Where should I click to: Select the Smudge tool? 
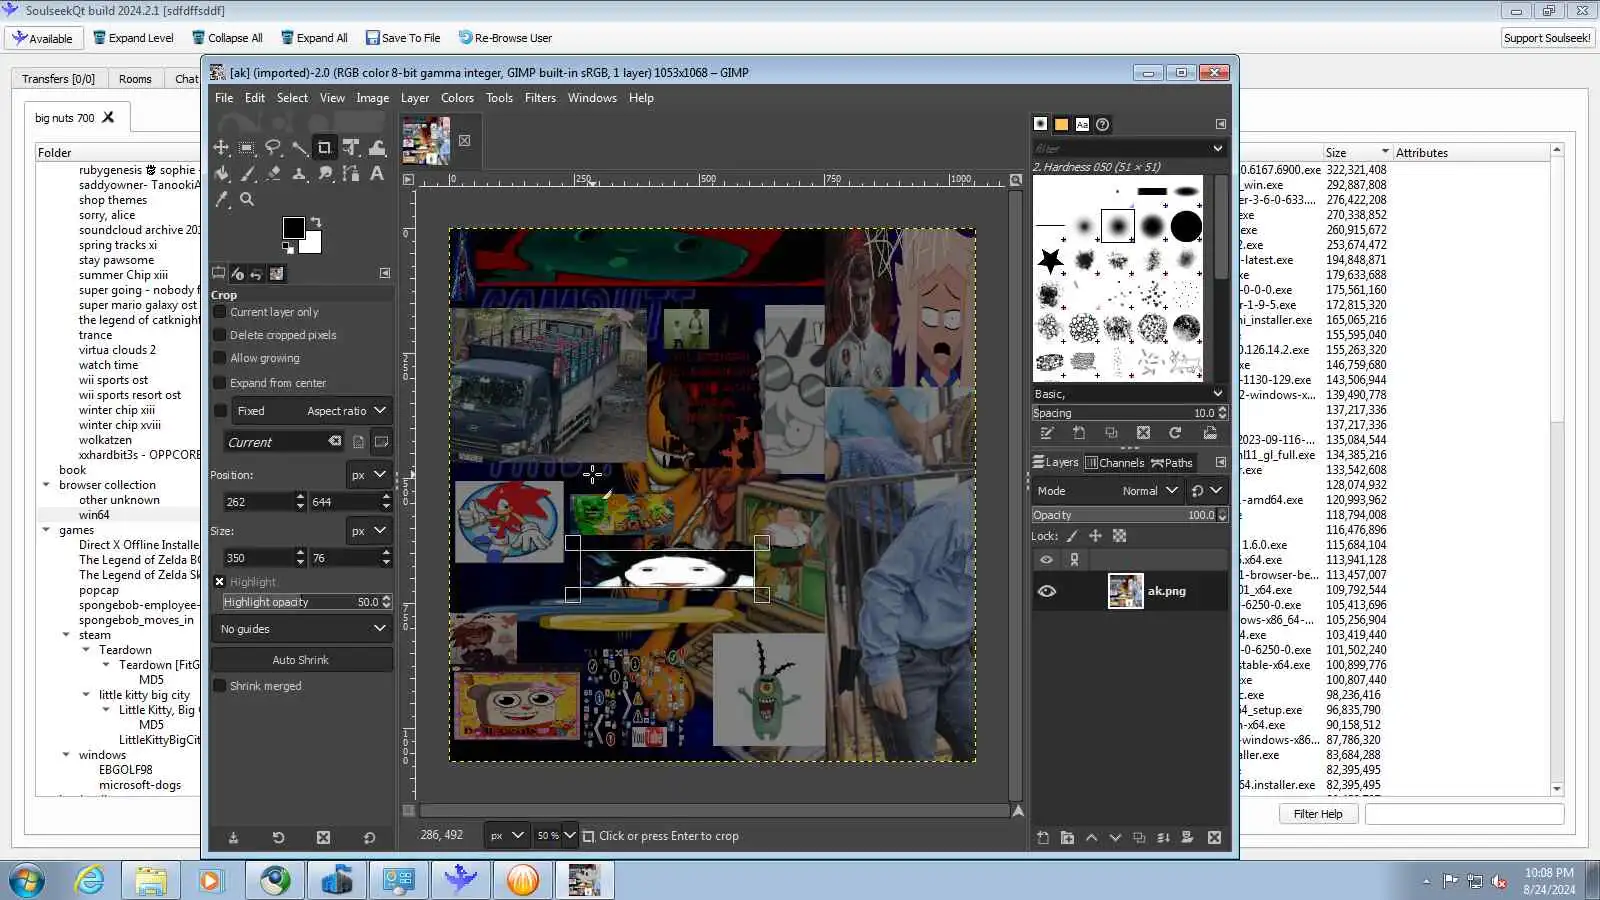click(x=324, y=174)
